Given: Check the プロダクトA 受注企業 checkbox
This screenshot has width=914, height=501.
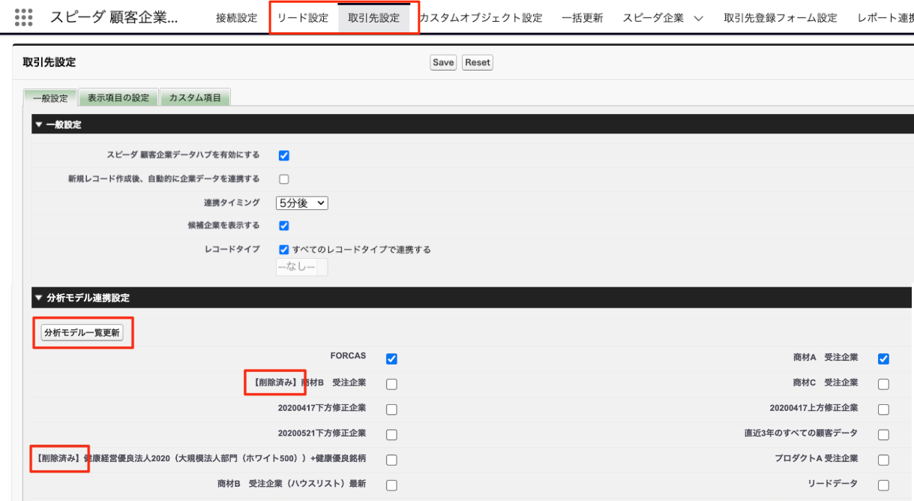Looking at the screenshot, I should point(884,460).
